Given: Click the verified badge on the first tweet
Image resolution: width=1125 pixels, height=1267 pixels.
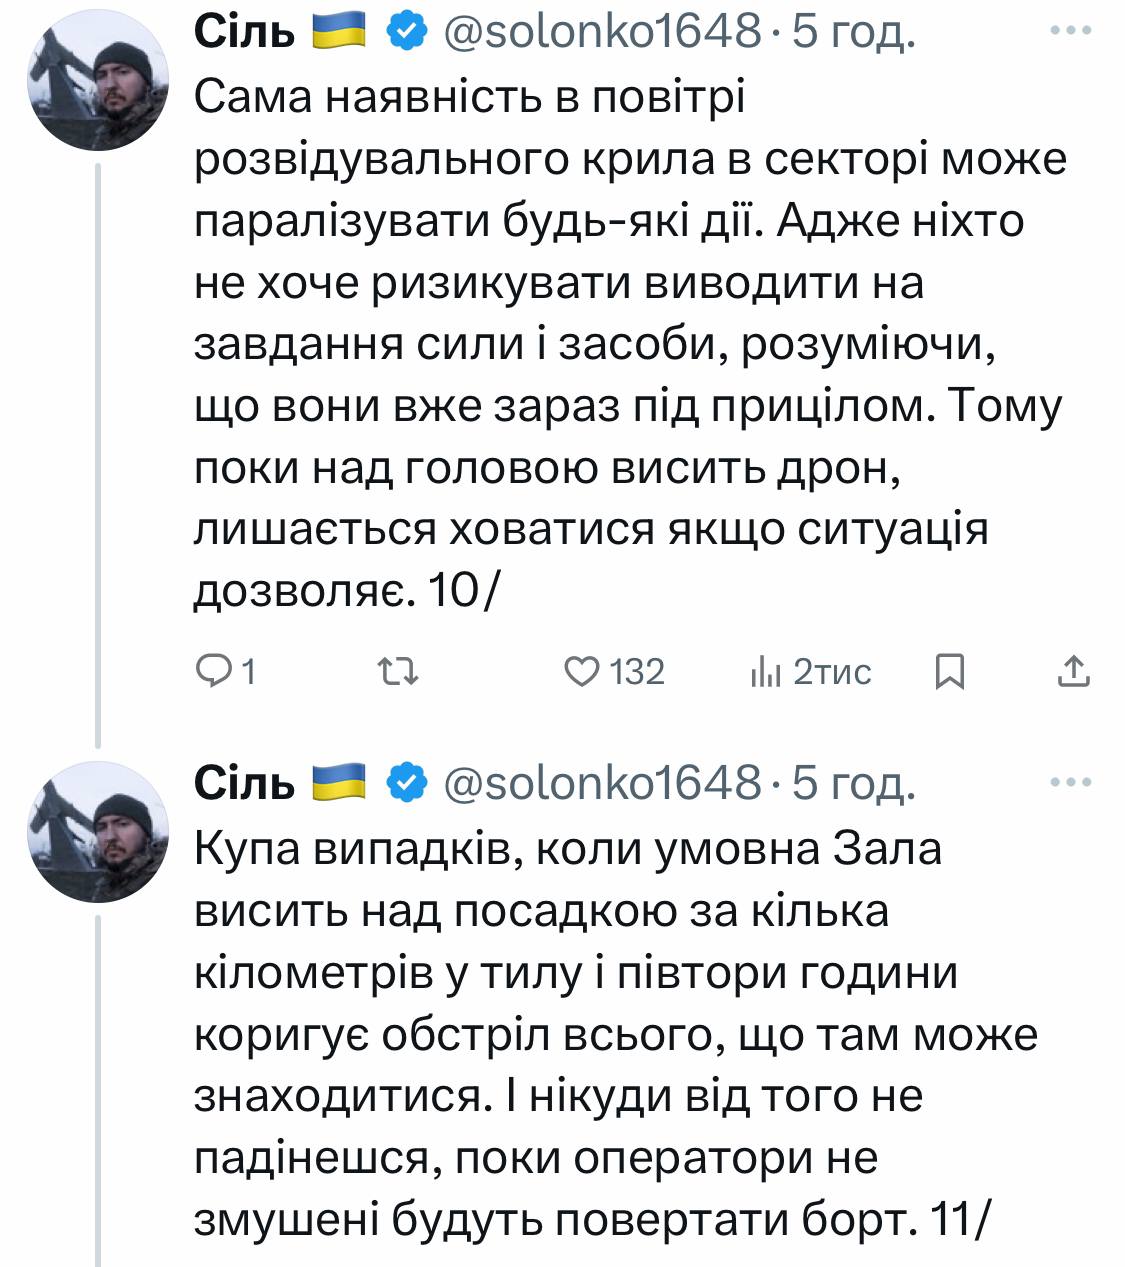Looking at the screenshot, I should [404, 33].
